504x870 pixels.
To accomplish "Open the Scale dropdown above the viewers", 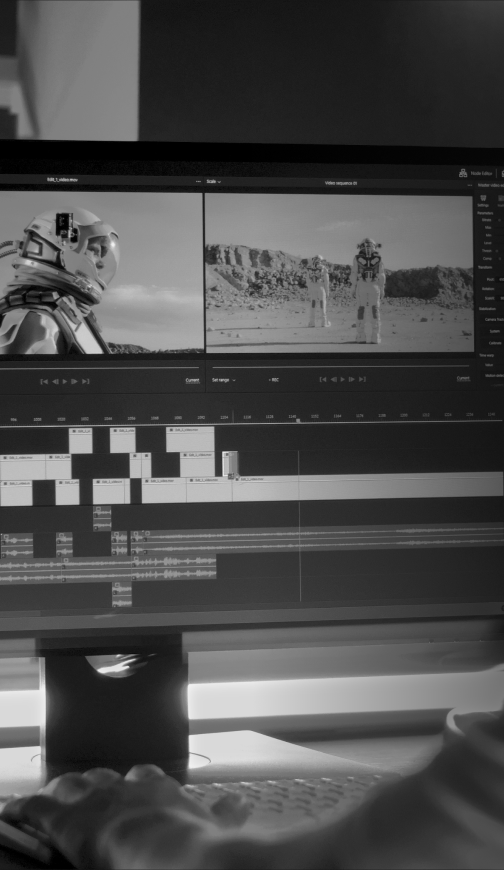I will point(214,181).
